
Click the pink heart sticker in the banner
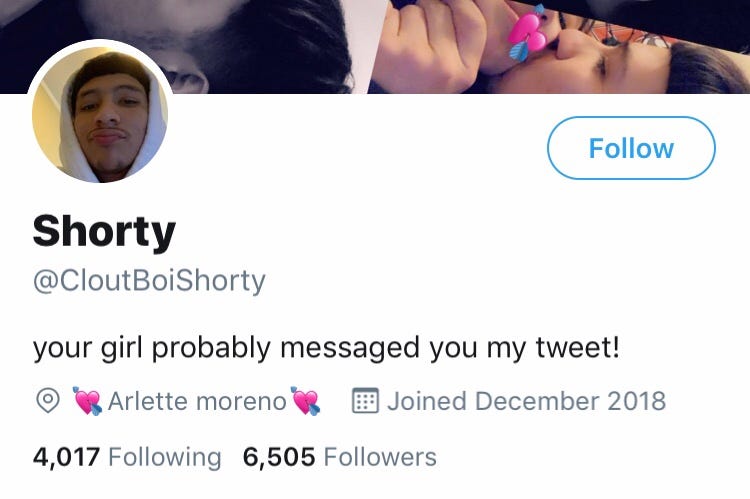click(527, 33)
